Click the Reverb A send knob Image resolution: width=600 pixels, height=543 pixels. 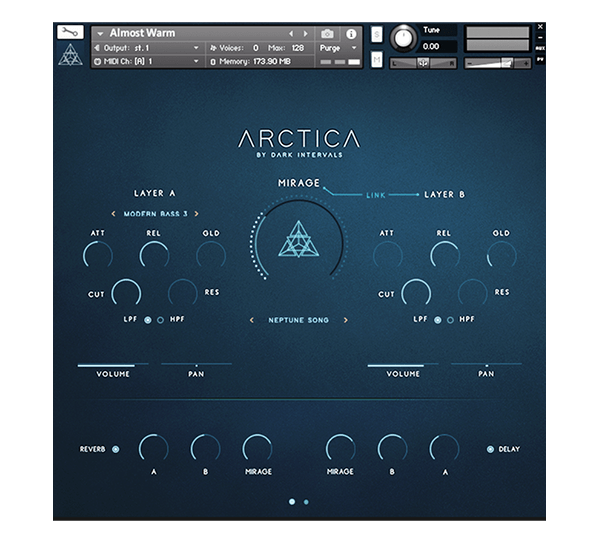pyautogui.click(x=153, y=448)
